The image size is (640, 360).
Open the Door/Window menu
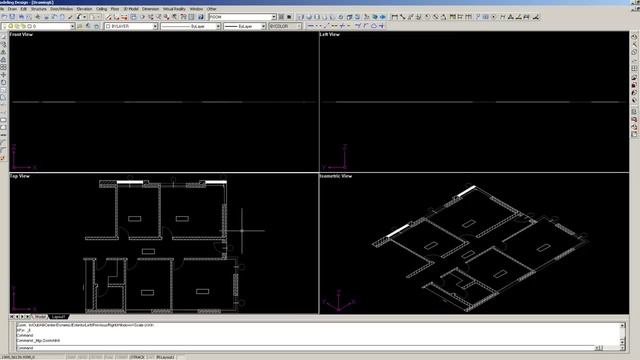62,9
